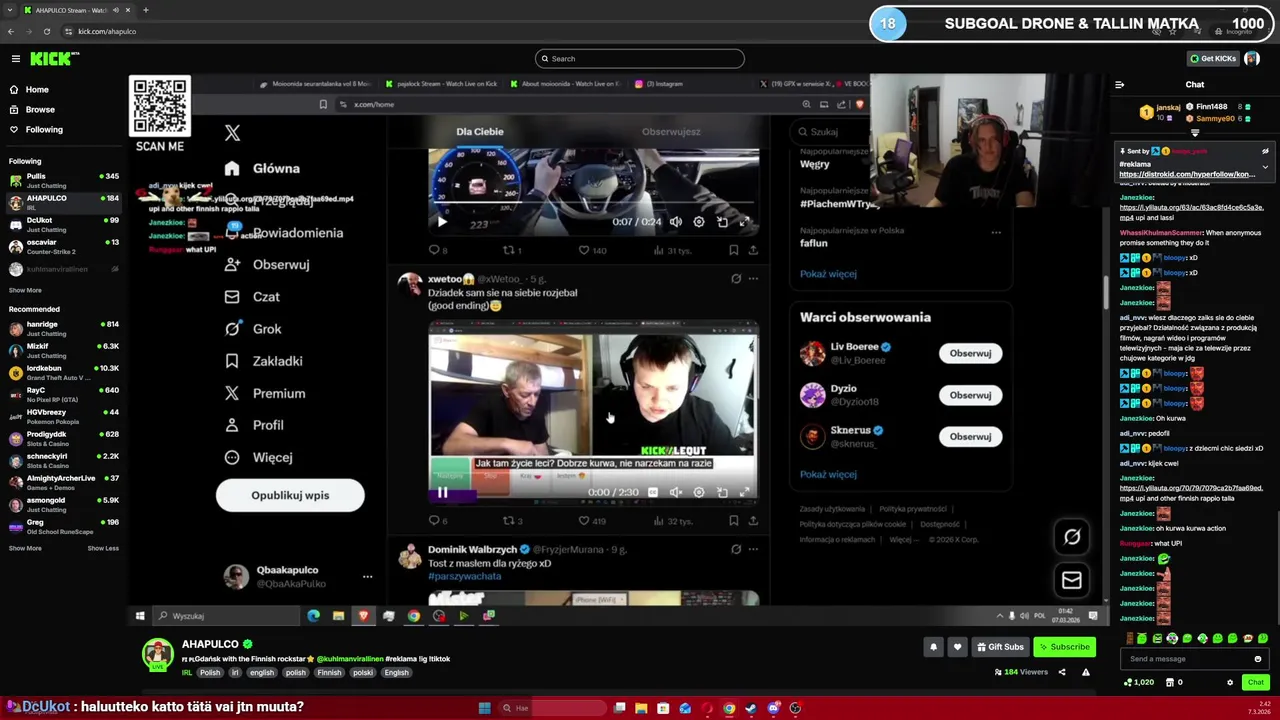Screen dimensions: 1280x720
Task: Toggle captions on xwetoo video
Action: coord(653,492)
